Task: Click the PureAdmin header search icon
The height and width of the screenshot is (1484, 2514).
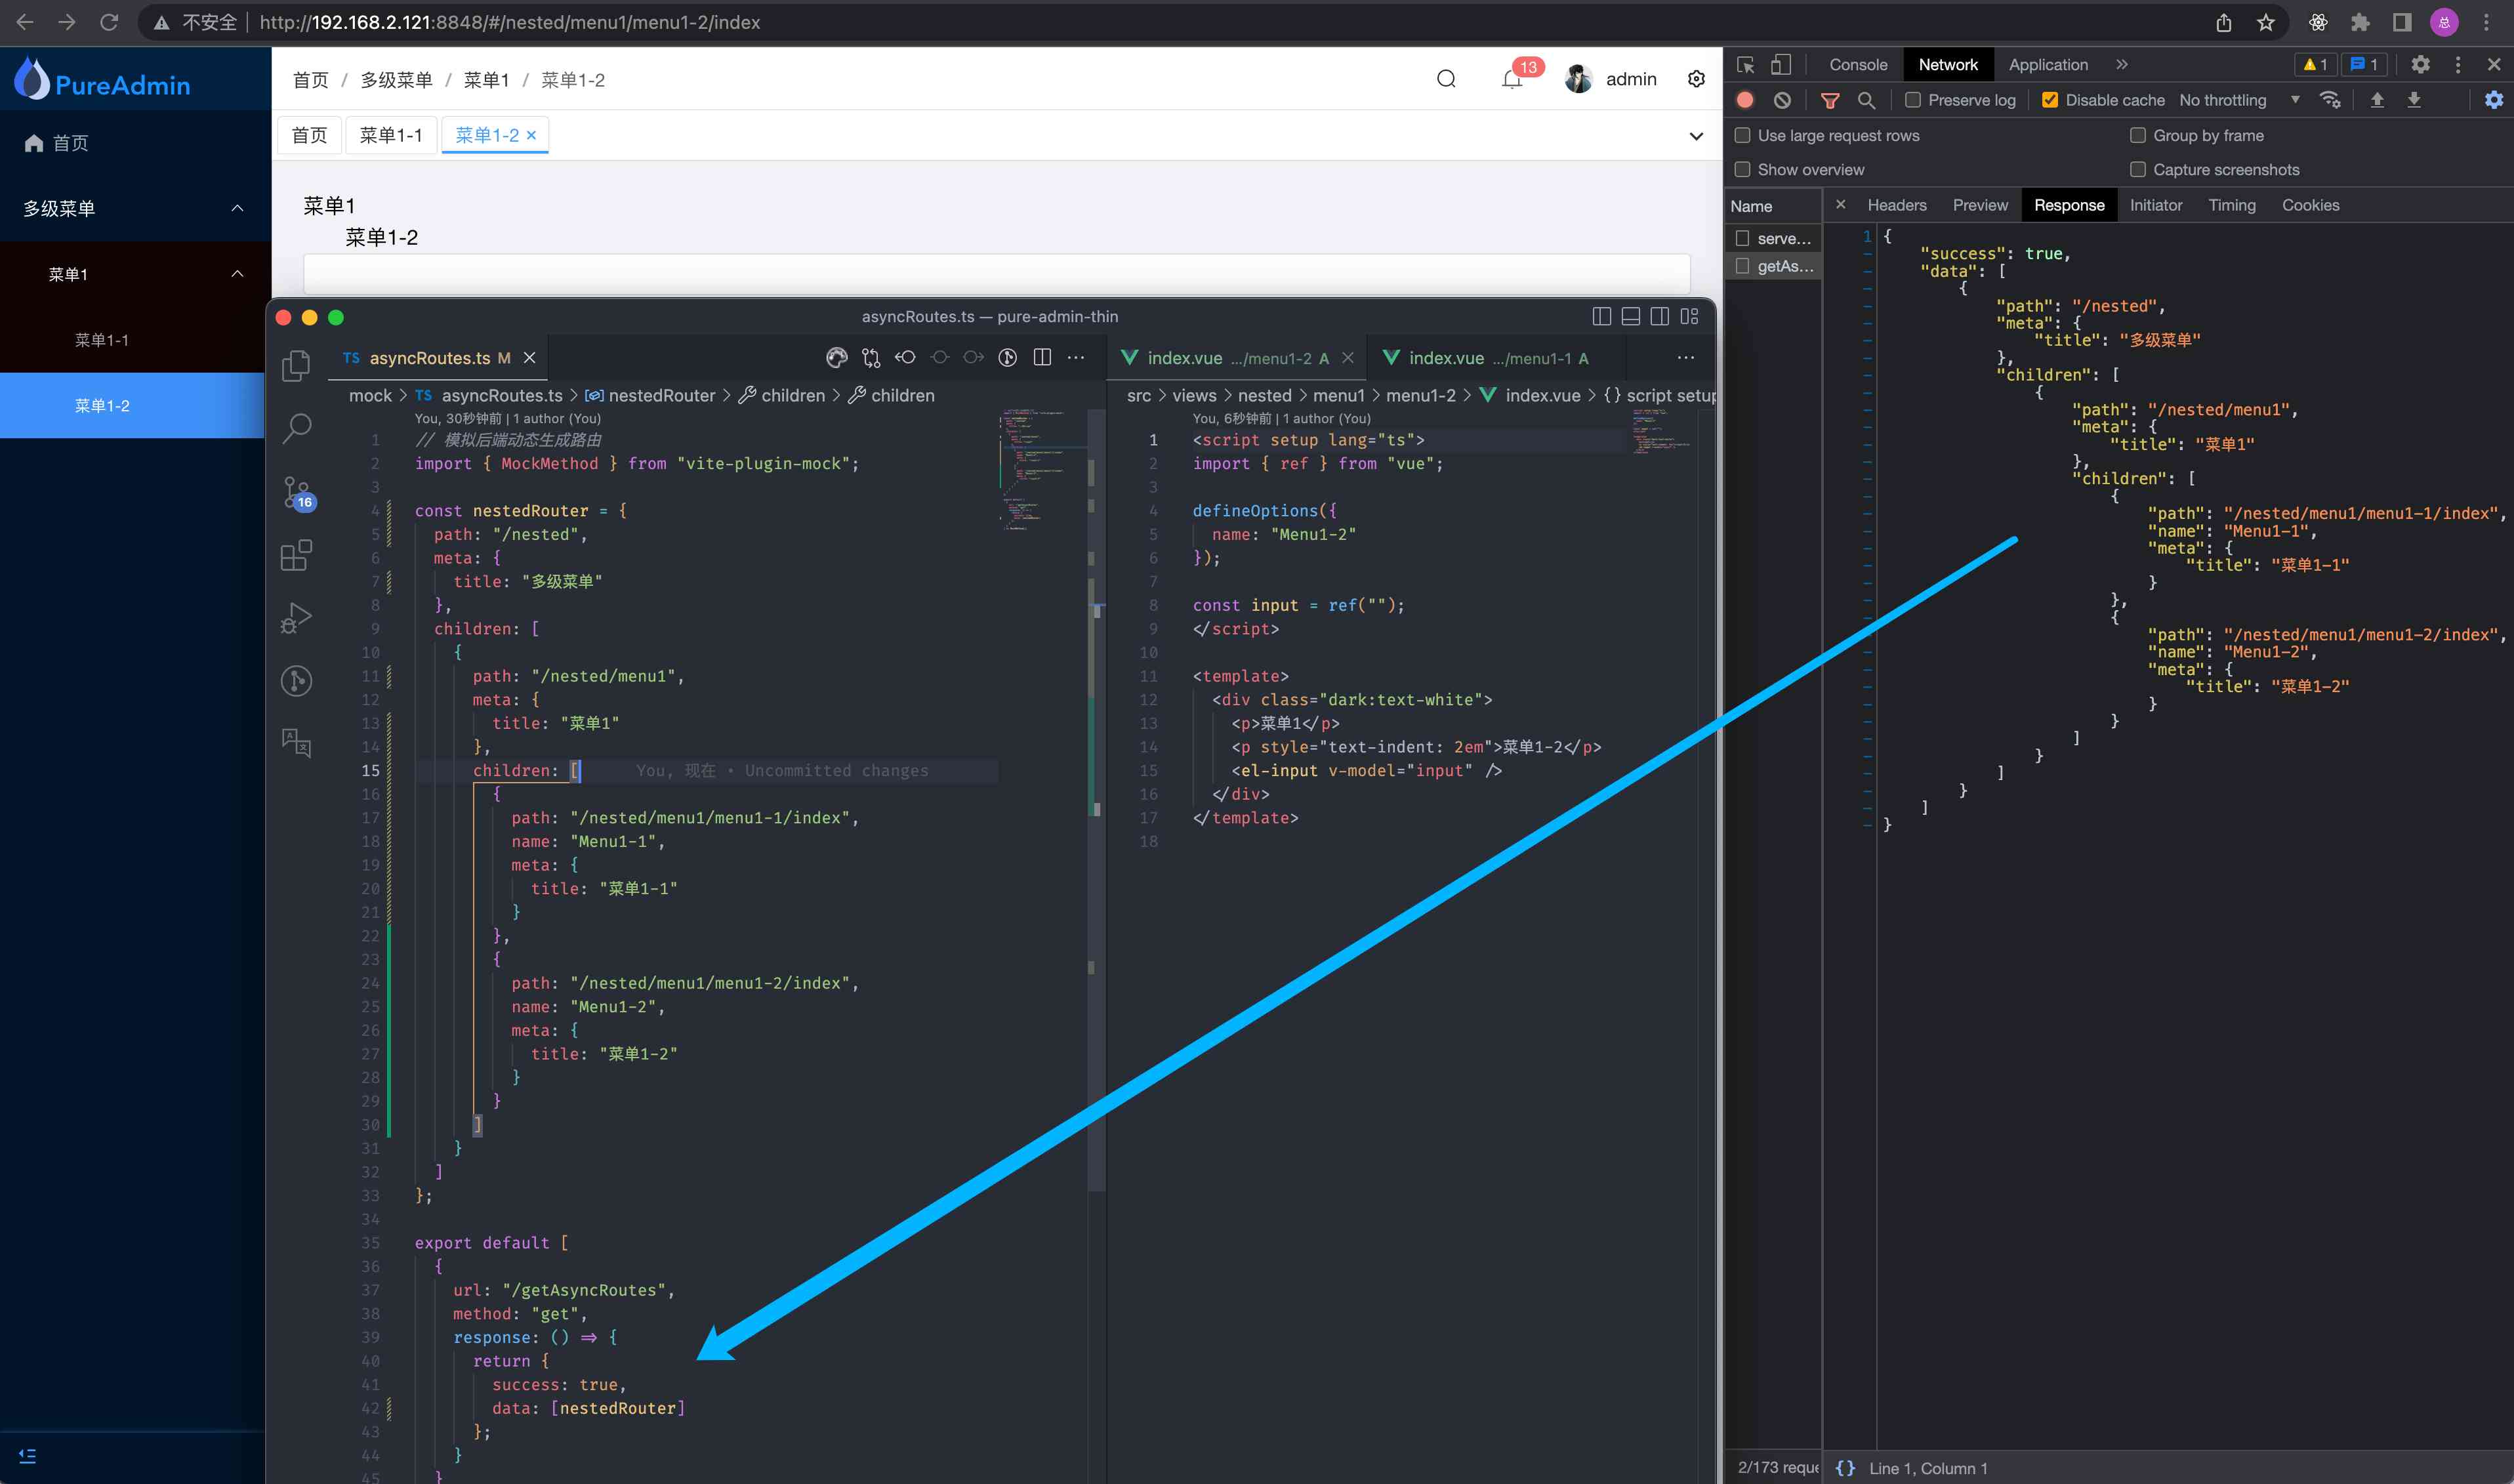Action: point(1446,79)
